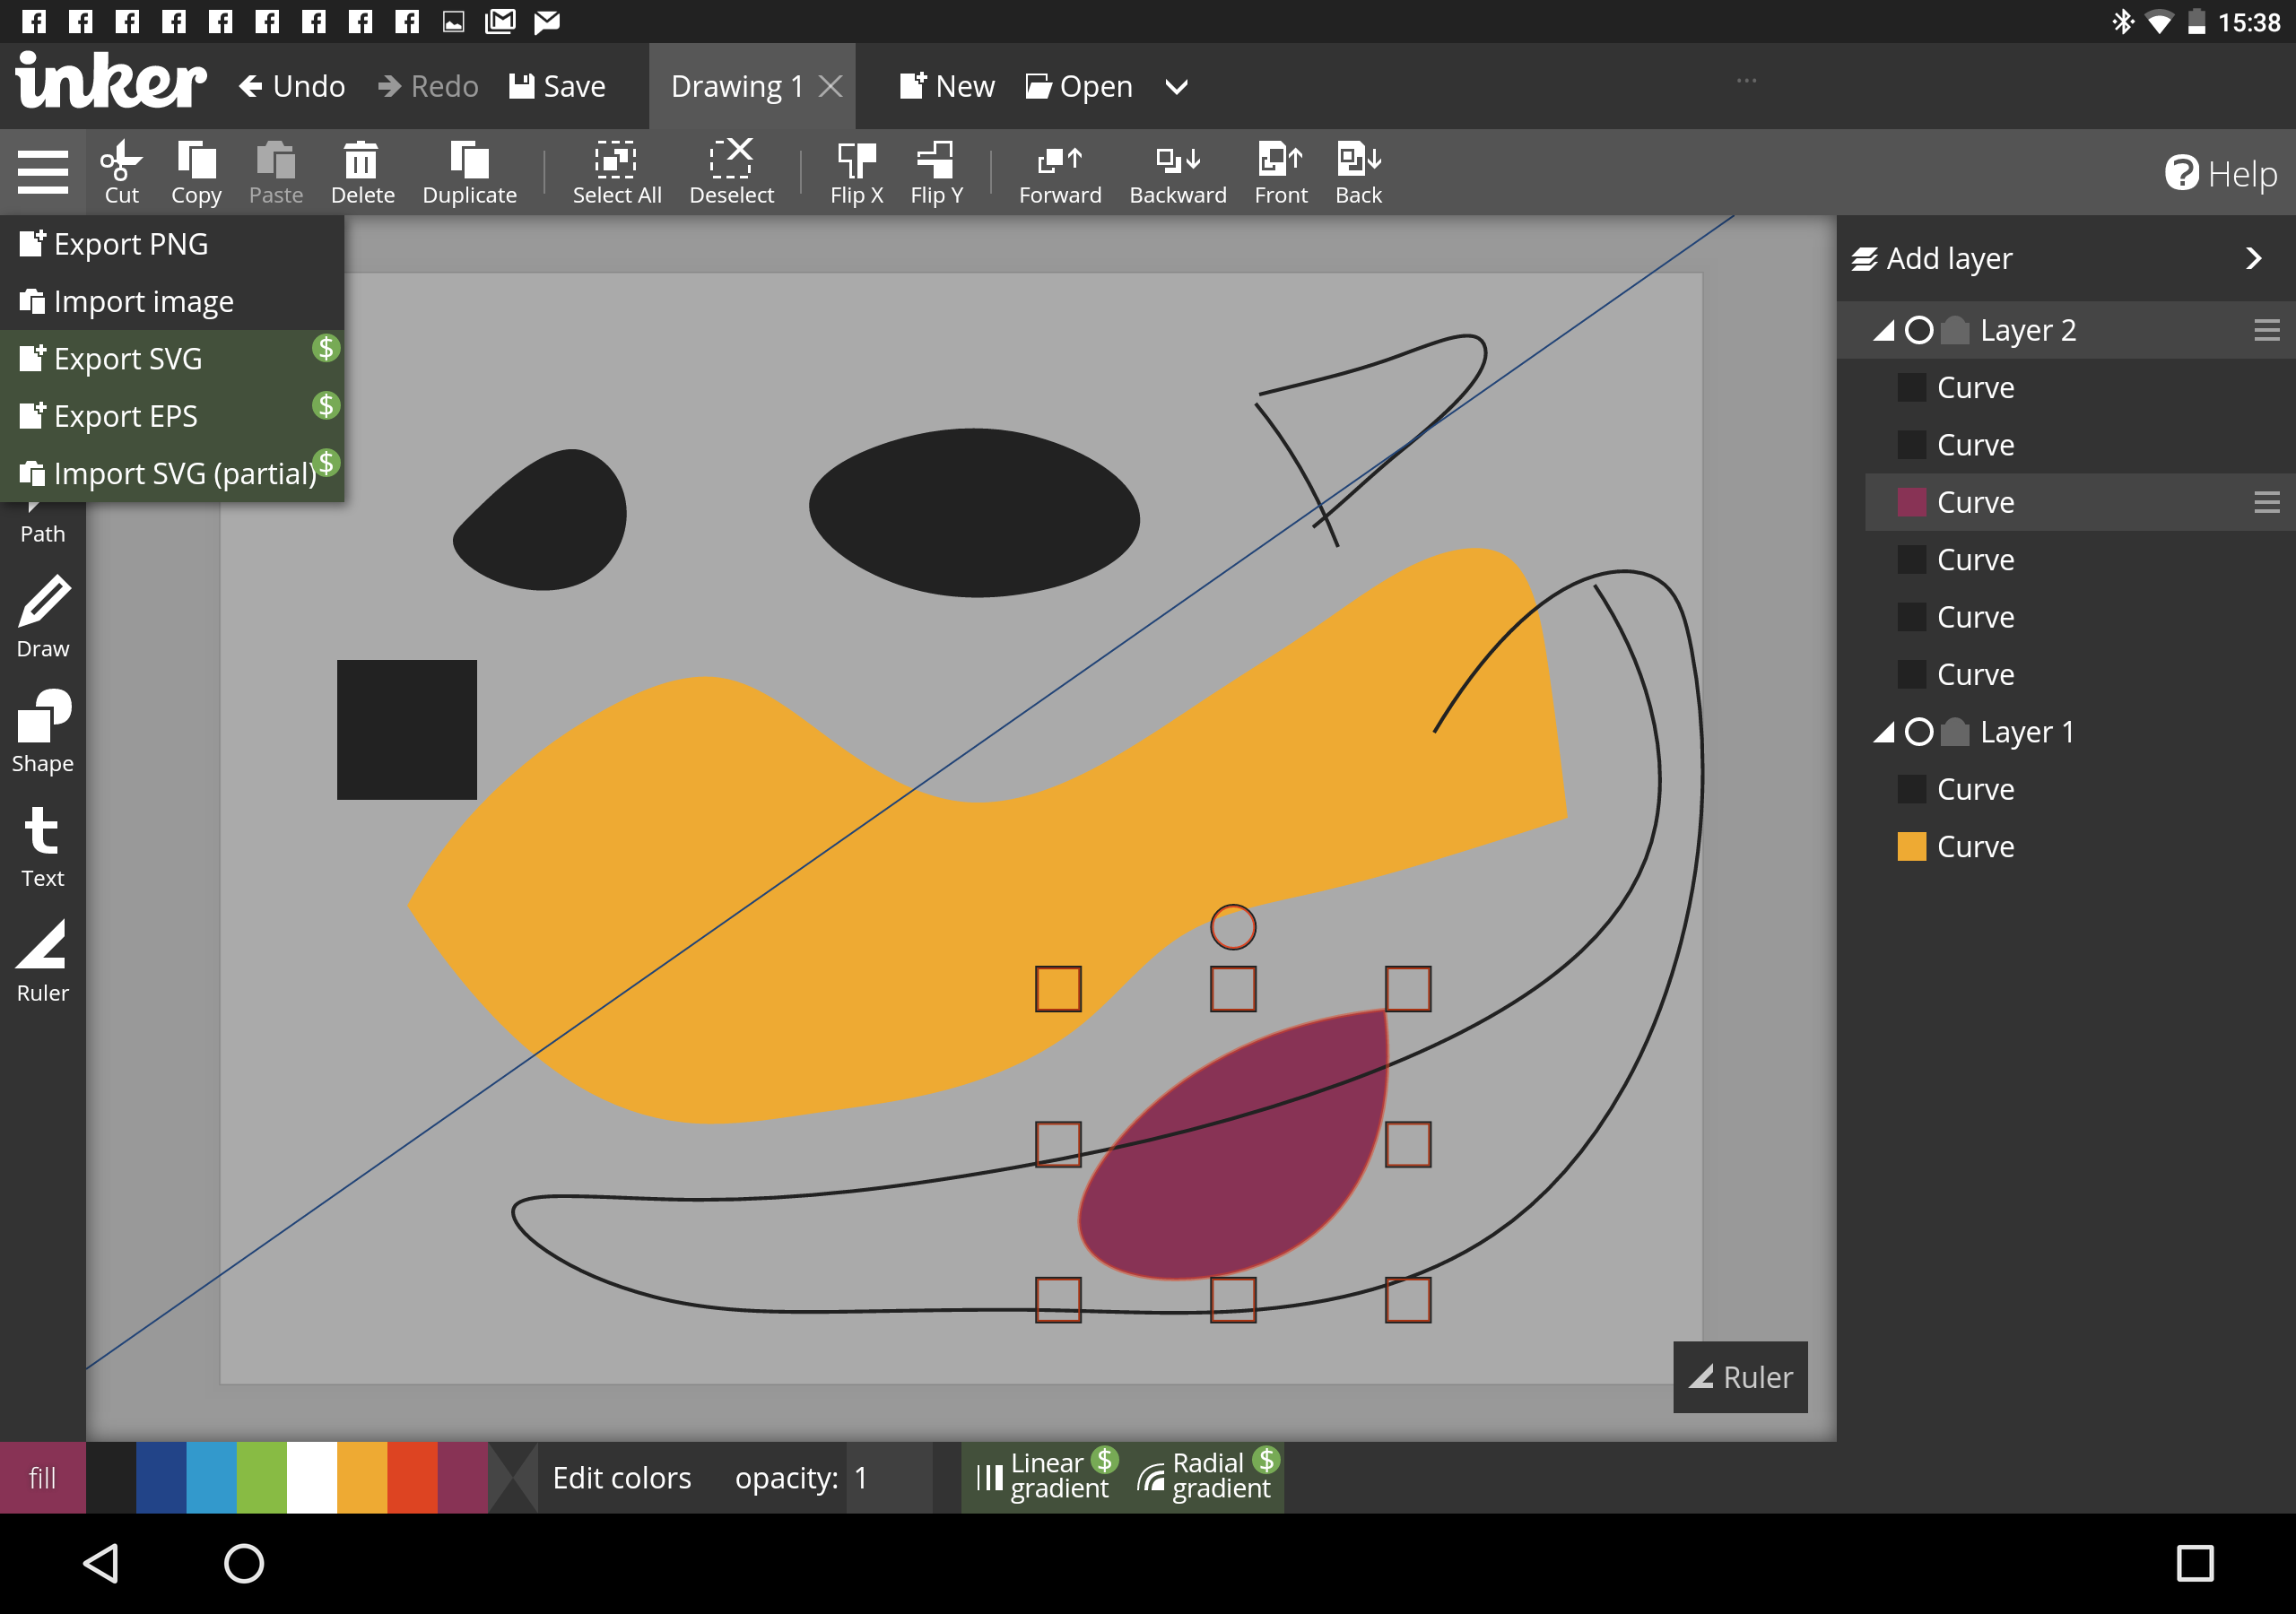Viewport: 2296px width, 1614px height.
Task: Deselect the current selection
Action: click(x=731, y=172)
